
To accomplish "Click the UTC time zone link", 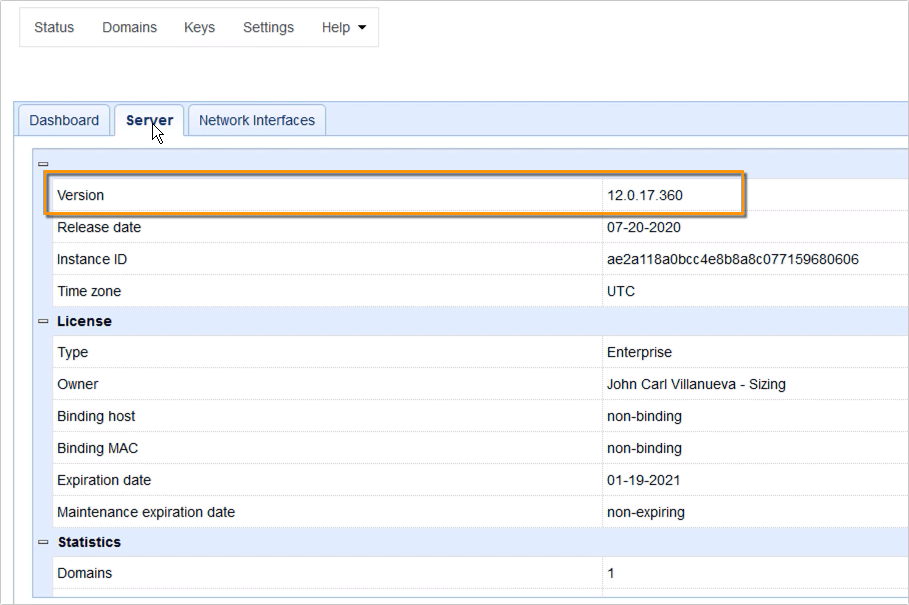I will (621, 291).
